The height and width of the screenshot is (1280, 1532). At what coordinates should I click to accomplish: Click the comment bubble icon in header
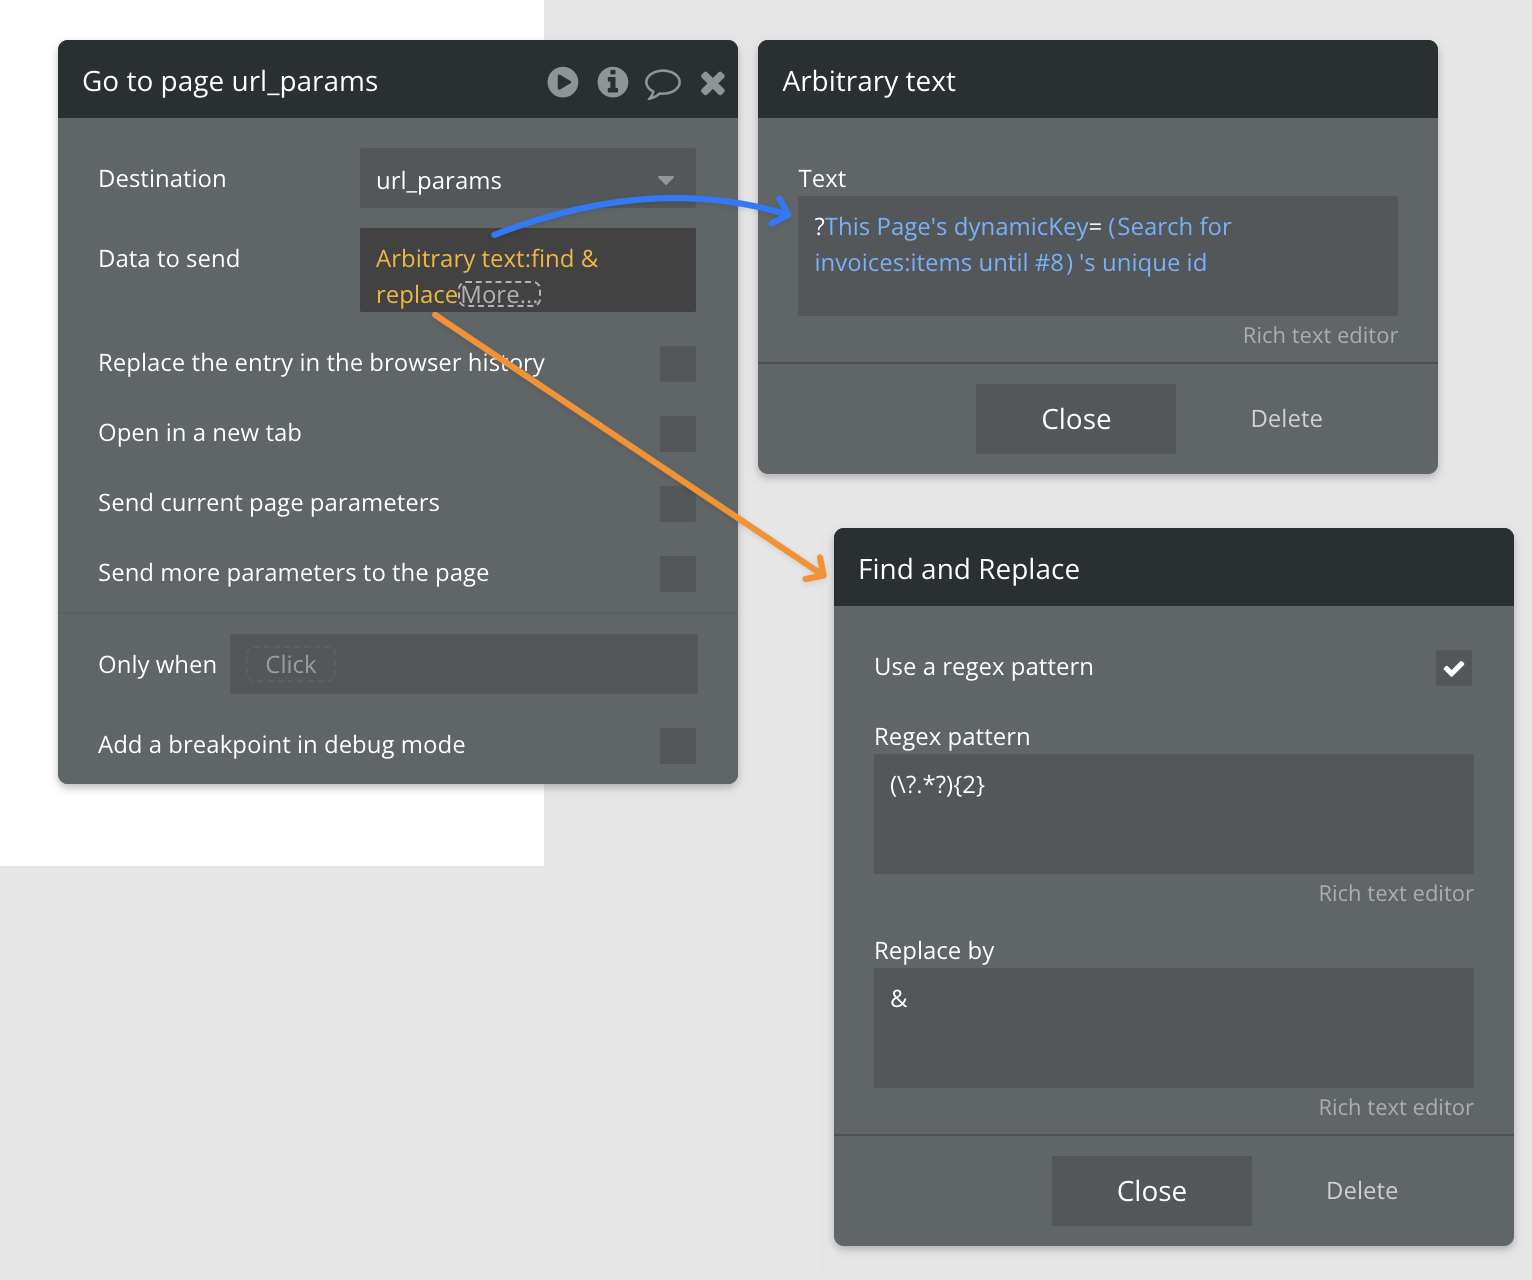pyautogui.click(x=662, y=83)
